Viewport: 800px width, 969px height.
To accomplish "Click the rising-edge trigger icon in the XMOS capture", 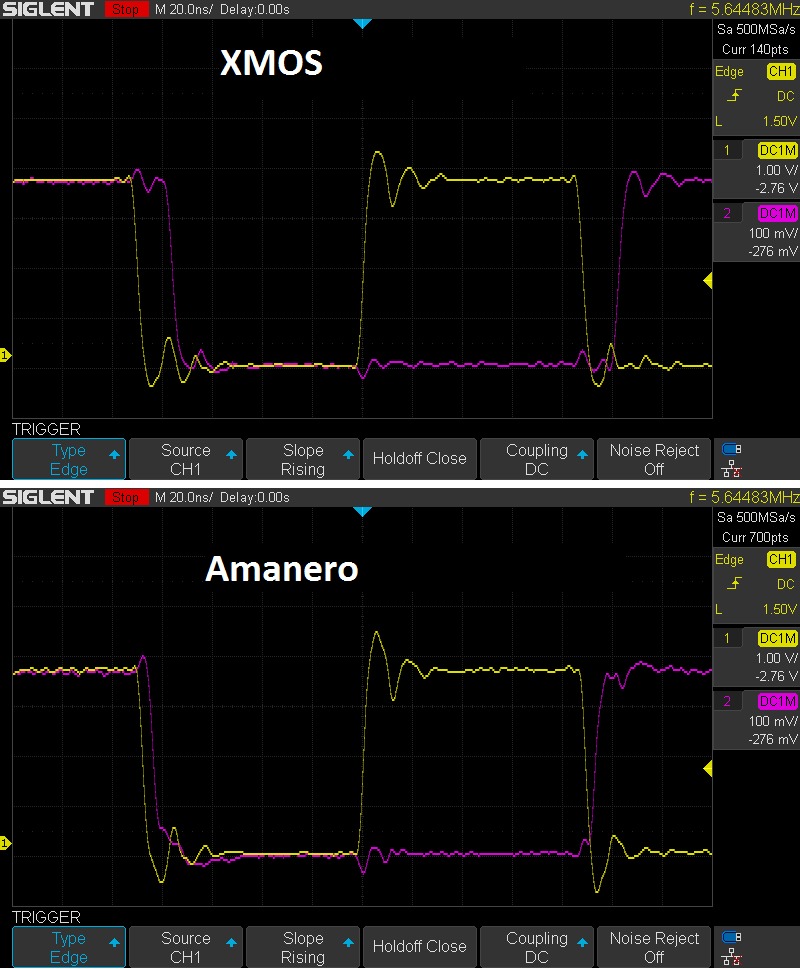I will coord(734,96).
